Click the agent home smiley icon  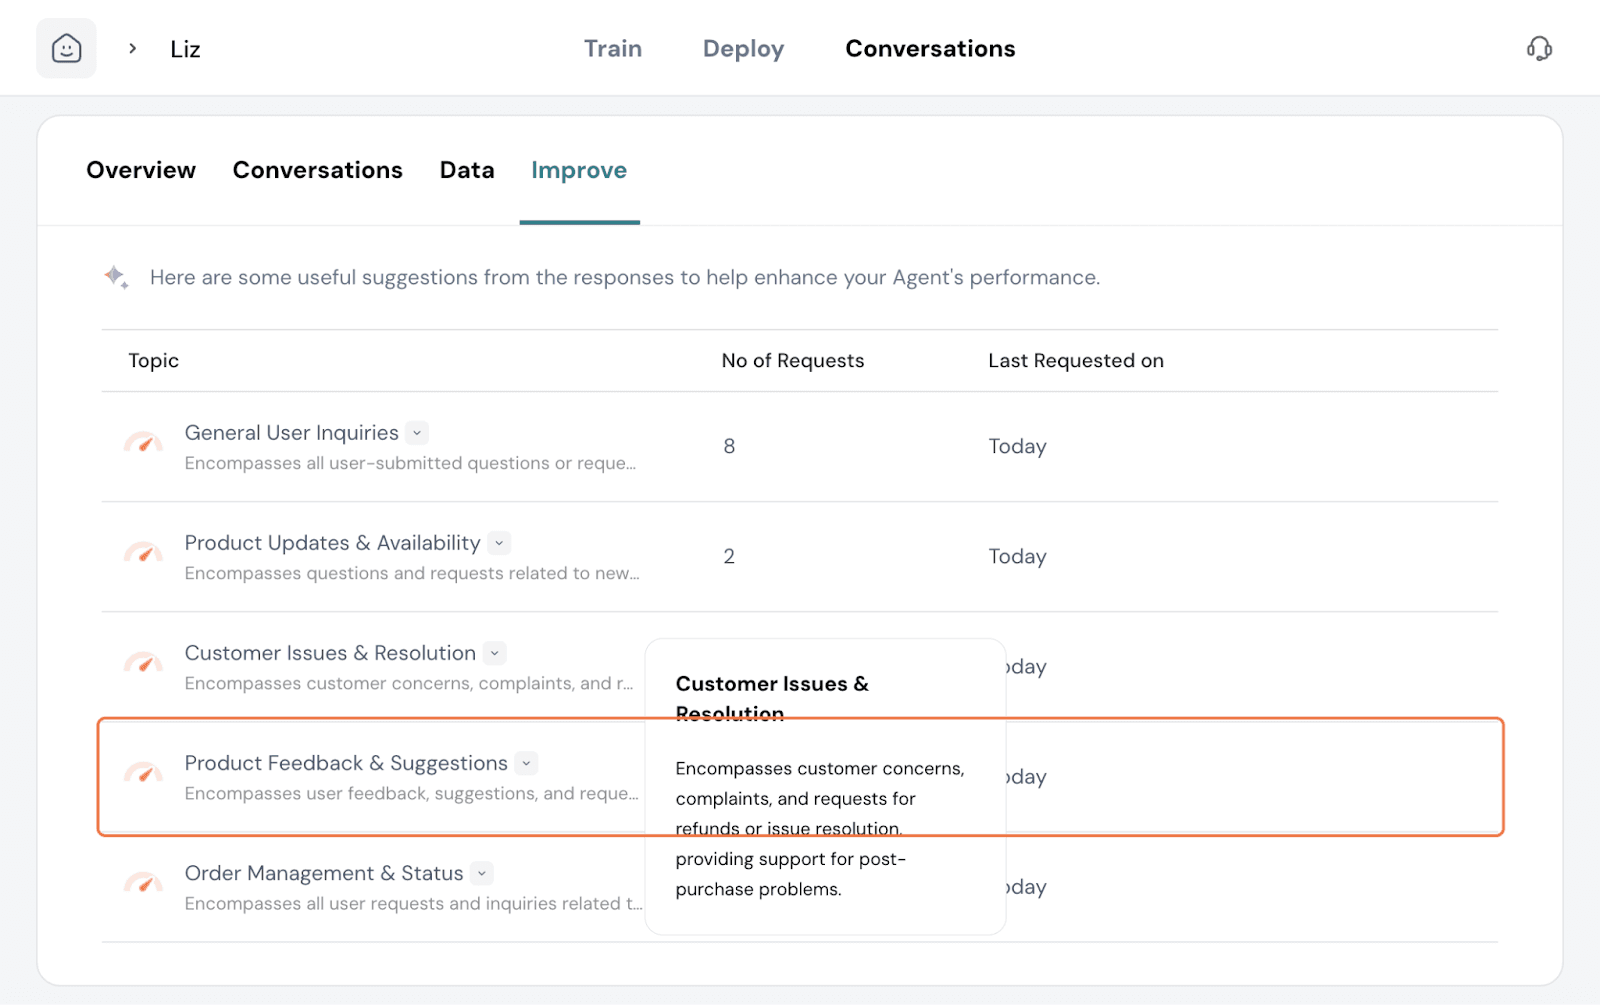(x=66, y=48)
